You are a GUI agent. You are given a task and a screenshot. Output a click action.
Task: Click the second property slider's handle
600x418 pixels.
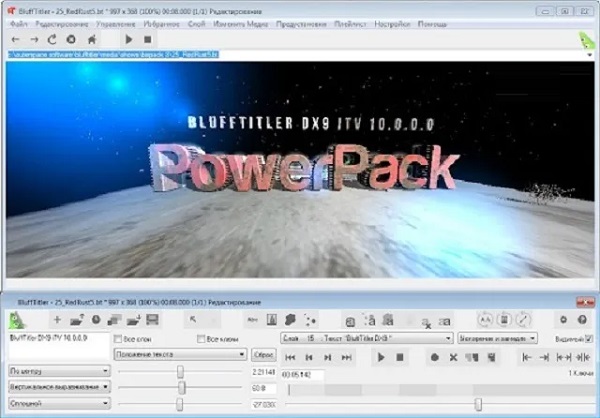click(x=182, y=388)
